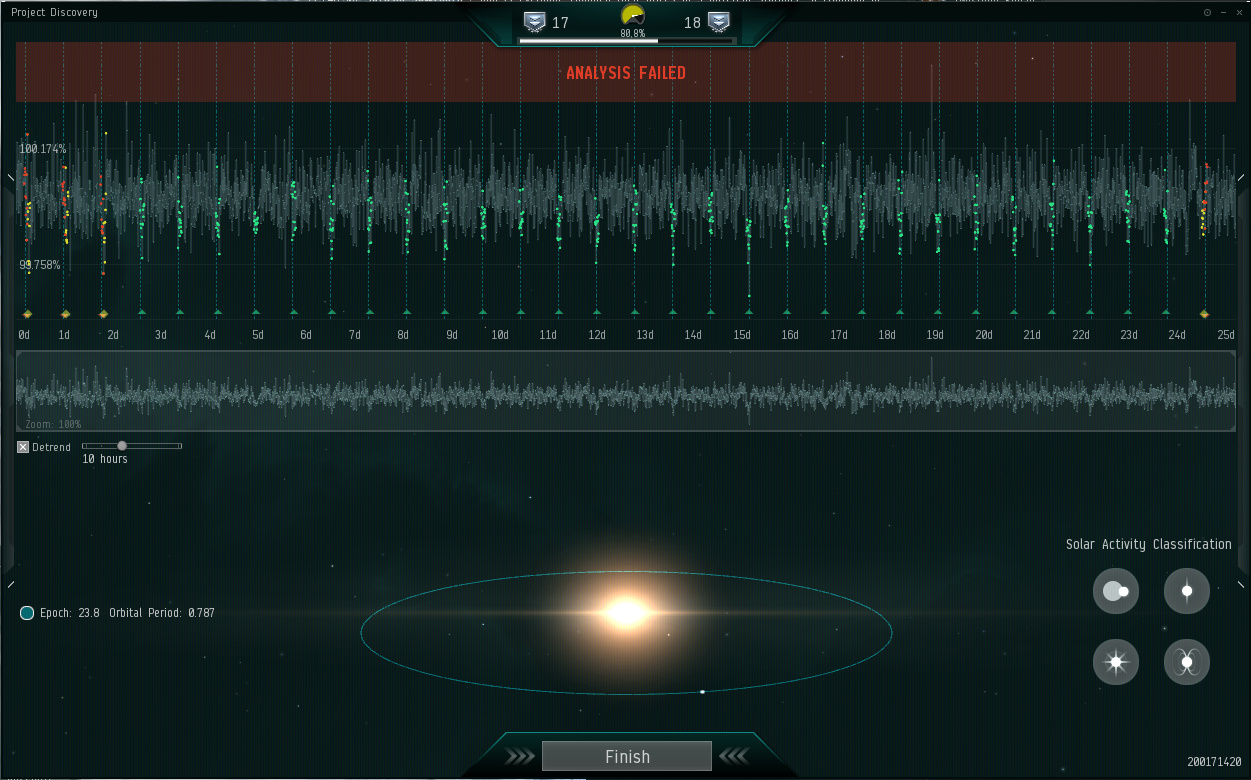The width and height of the screenshot is (1251, 780).
Task: Click the ANALYSIS FAILED banner
Action: [625, 72]
